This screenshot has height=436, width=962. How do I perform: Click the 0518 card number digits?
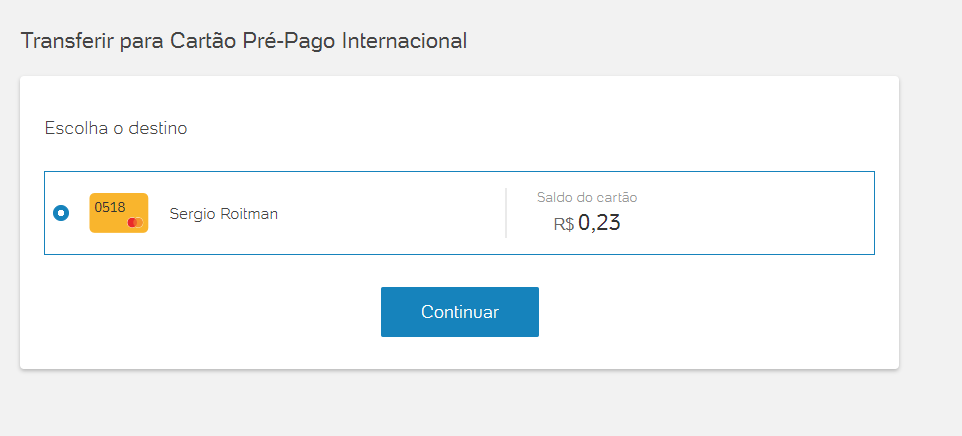point(110,207)
